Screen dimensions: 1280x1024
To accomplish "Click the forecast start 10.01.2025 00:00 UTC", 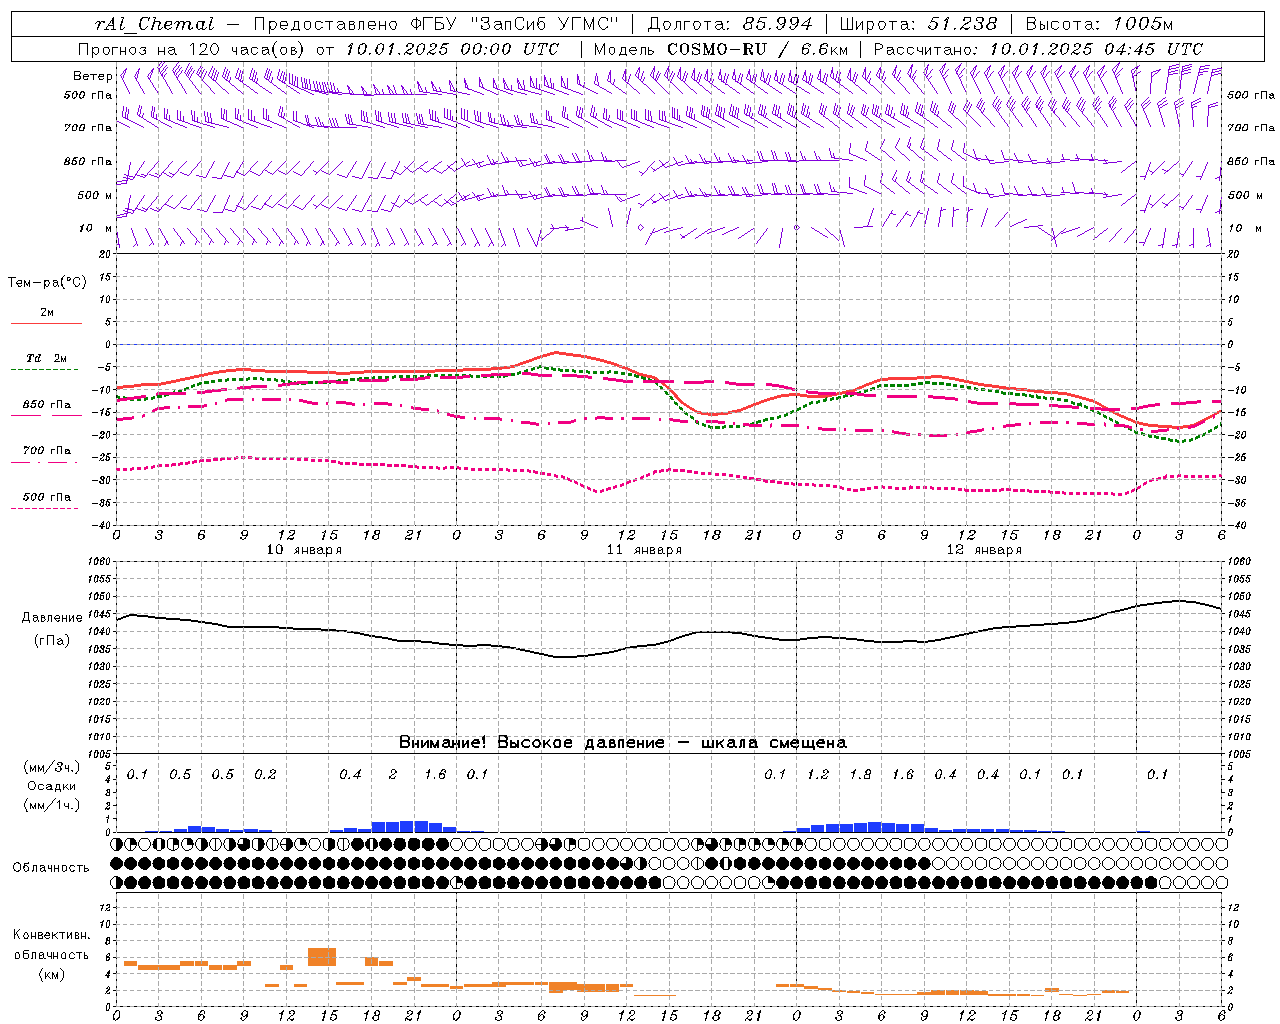I will pos(452,49).
